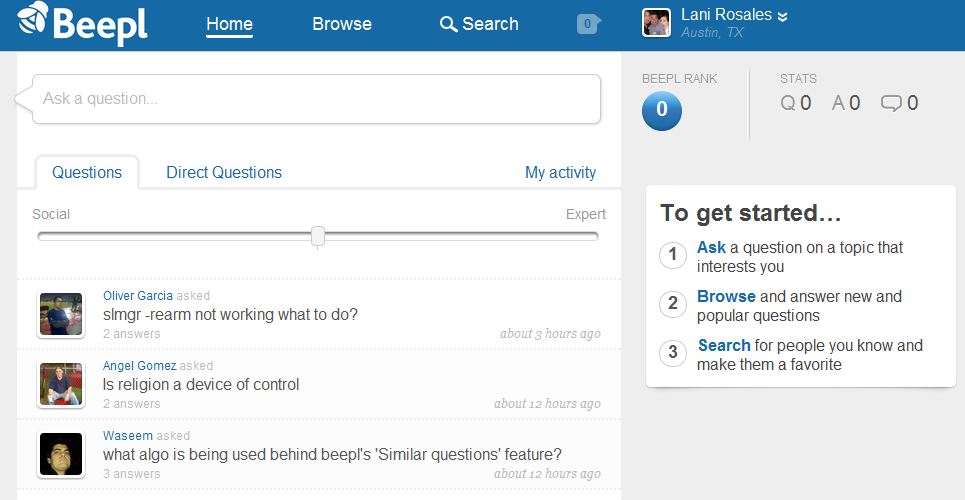Go to the Home menu item
The image size is (965, 500).
pos(229,24)
